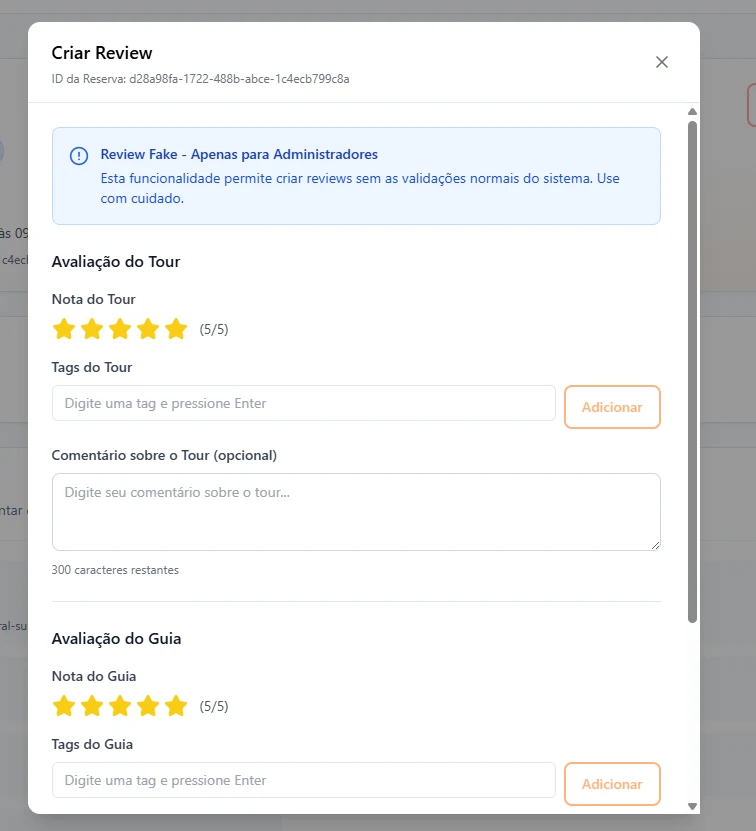Focus the Tags do Guia input field
Screen dimensions: 756x831
click(304, 780)
